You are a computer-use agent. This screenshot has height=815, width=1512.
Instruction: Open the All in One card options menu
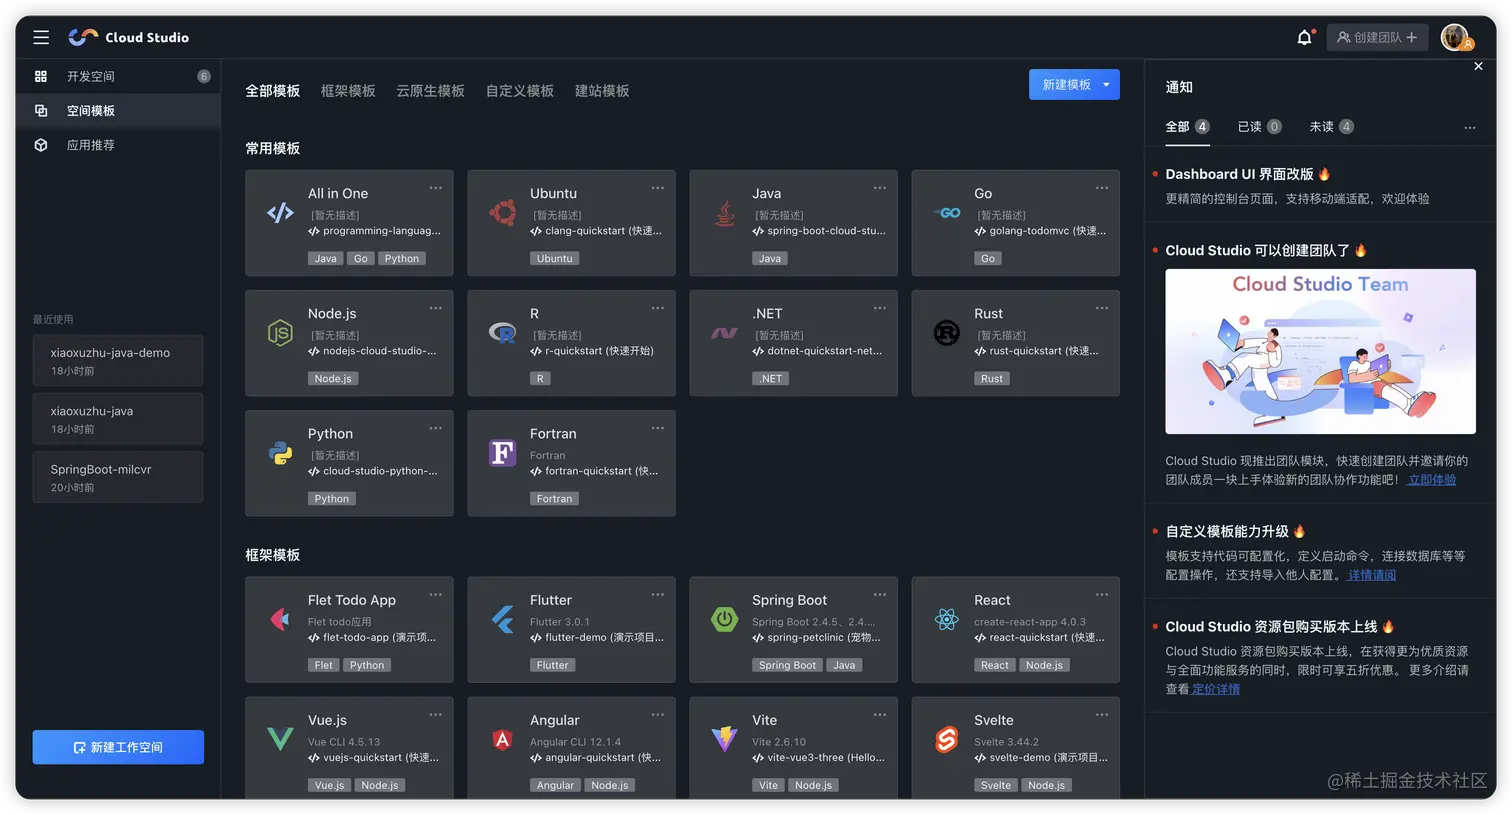[x=436, y=187]
